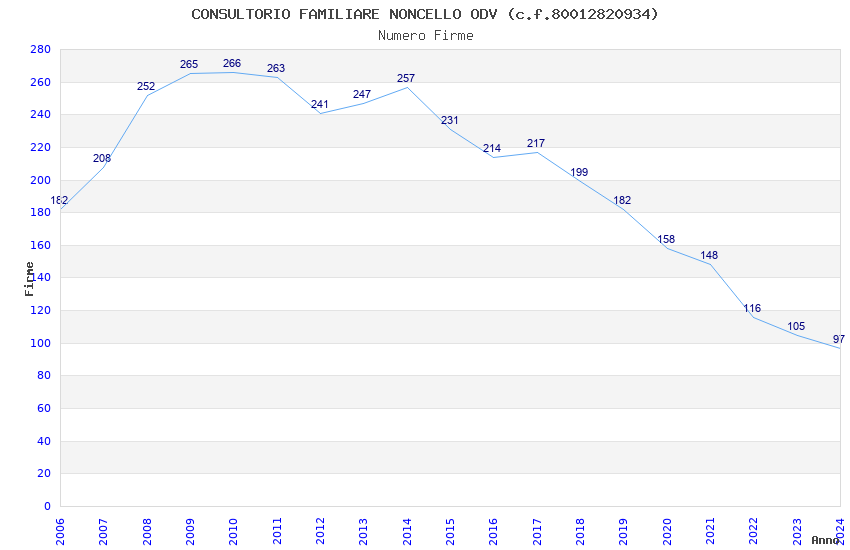Click the 80 value on the y-axis
The image size is (850, 550).
(x=44, y=376)
